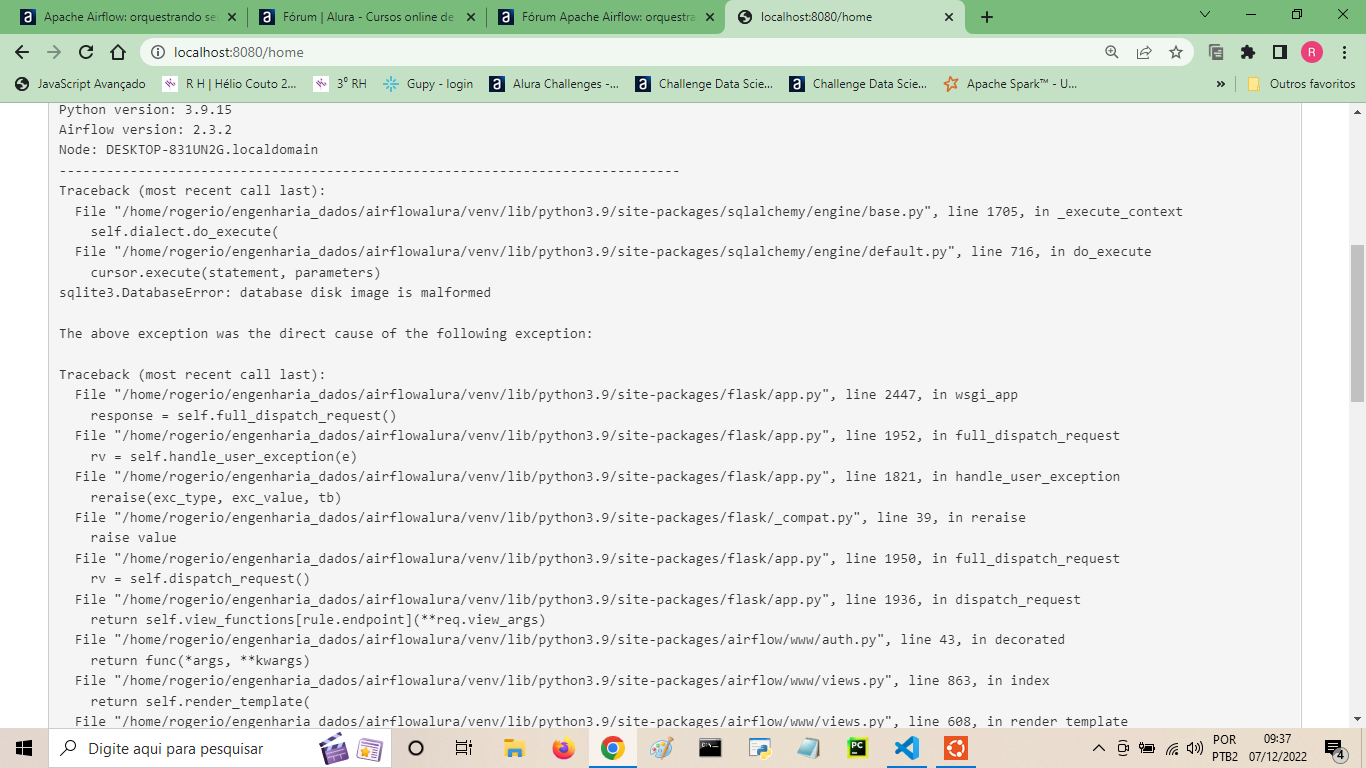The image size is (1366, 768).
Task: Open the volume control in system tray
Action: tap(1195, 748)
